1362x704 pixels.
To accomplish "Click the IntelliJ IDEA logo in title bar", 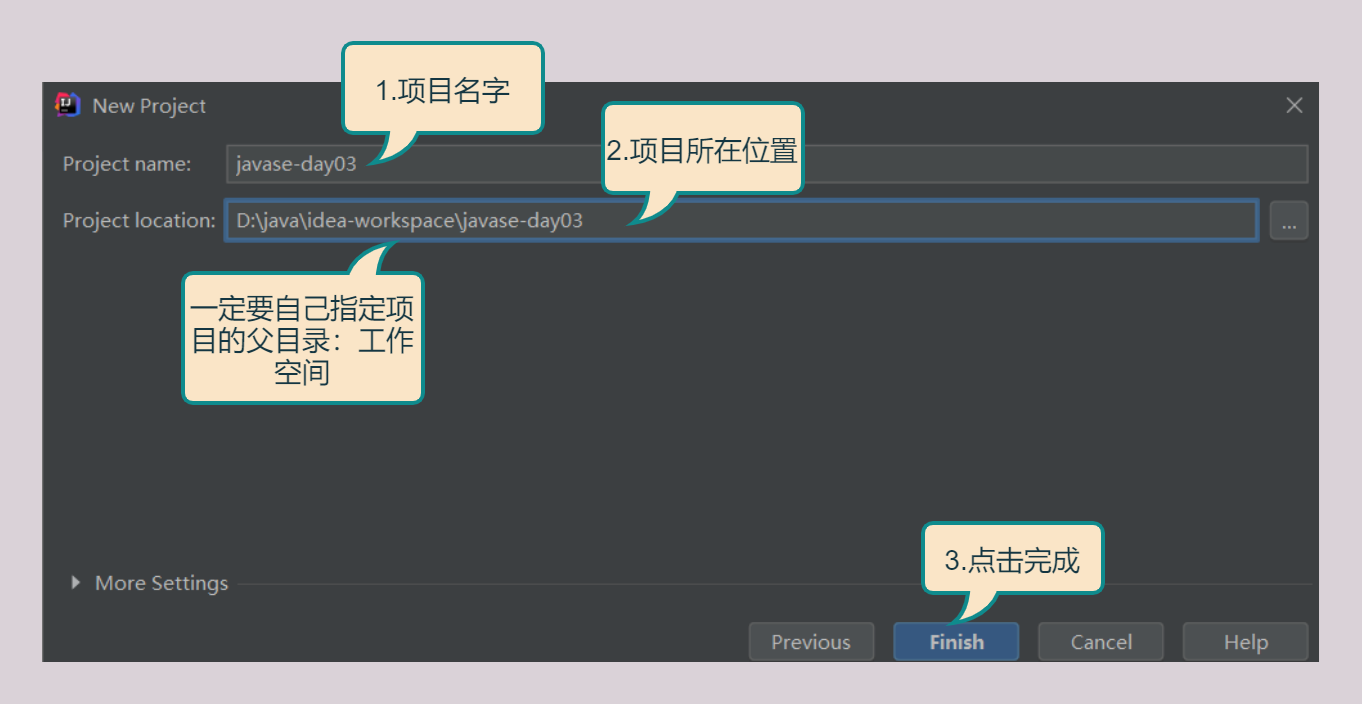I will (67, 105).
